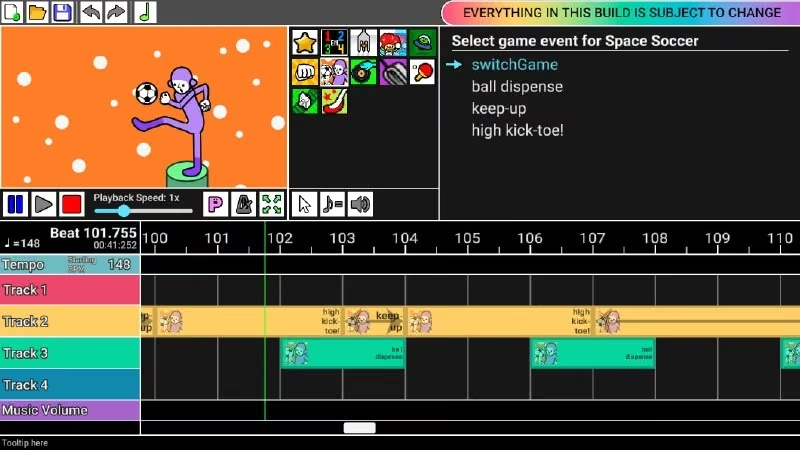The height and width of the screenshot is (450, 800).
Task: Choose the music volume speaker tool
Action: pos(360,204)
